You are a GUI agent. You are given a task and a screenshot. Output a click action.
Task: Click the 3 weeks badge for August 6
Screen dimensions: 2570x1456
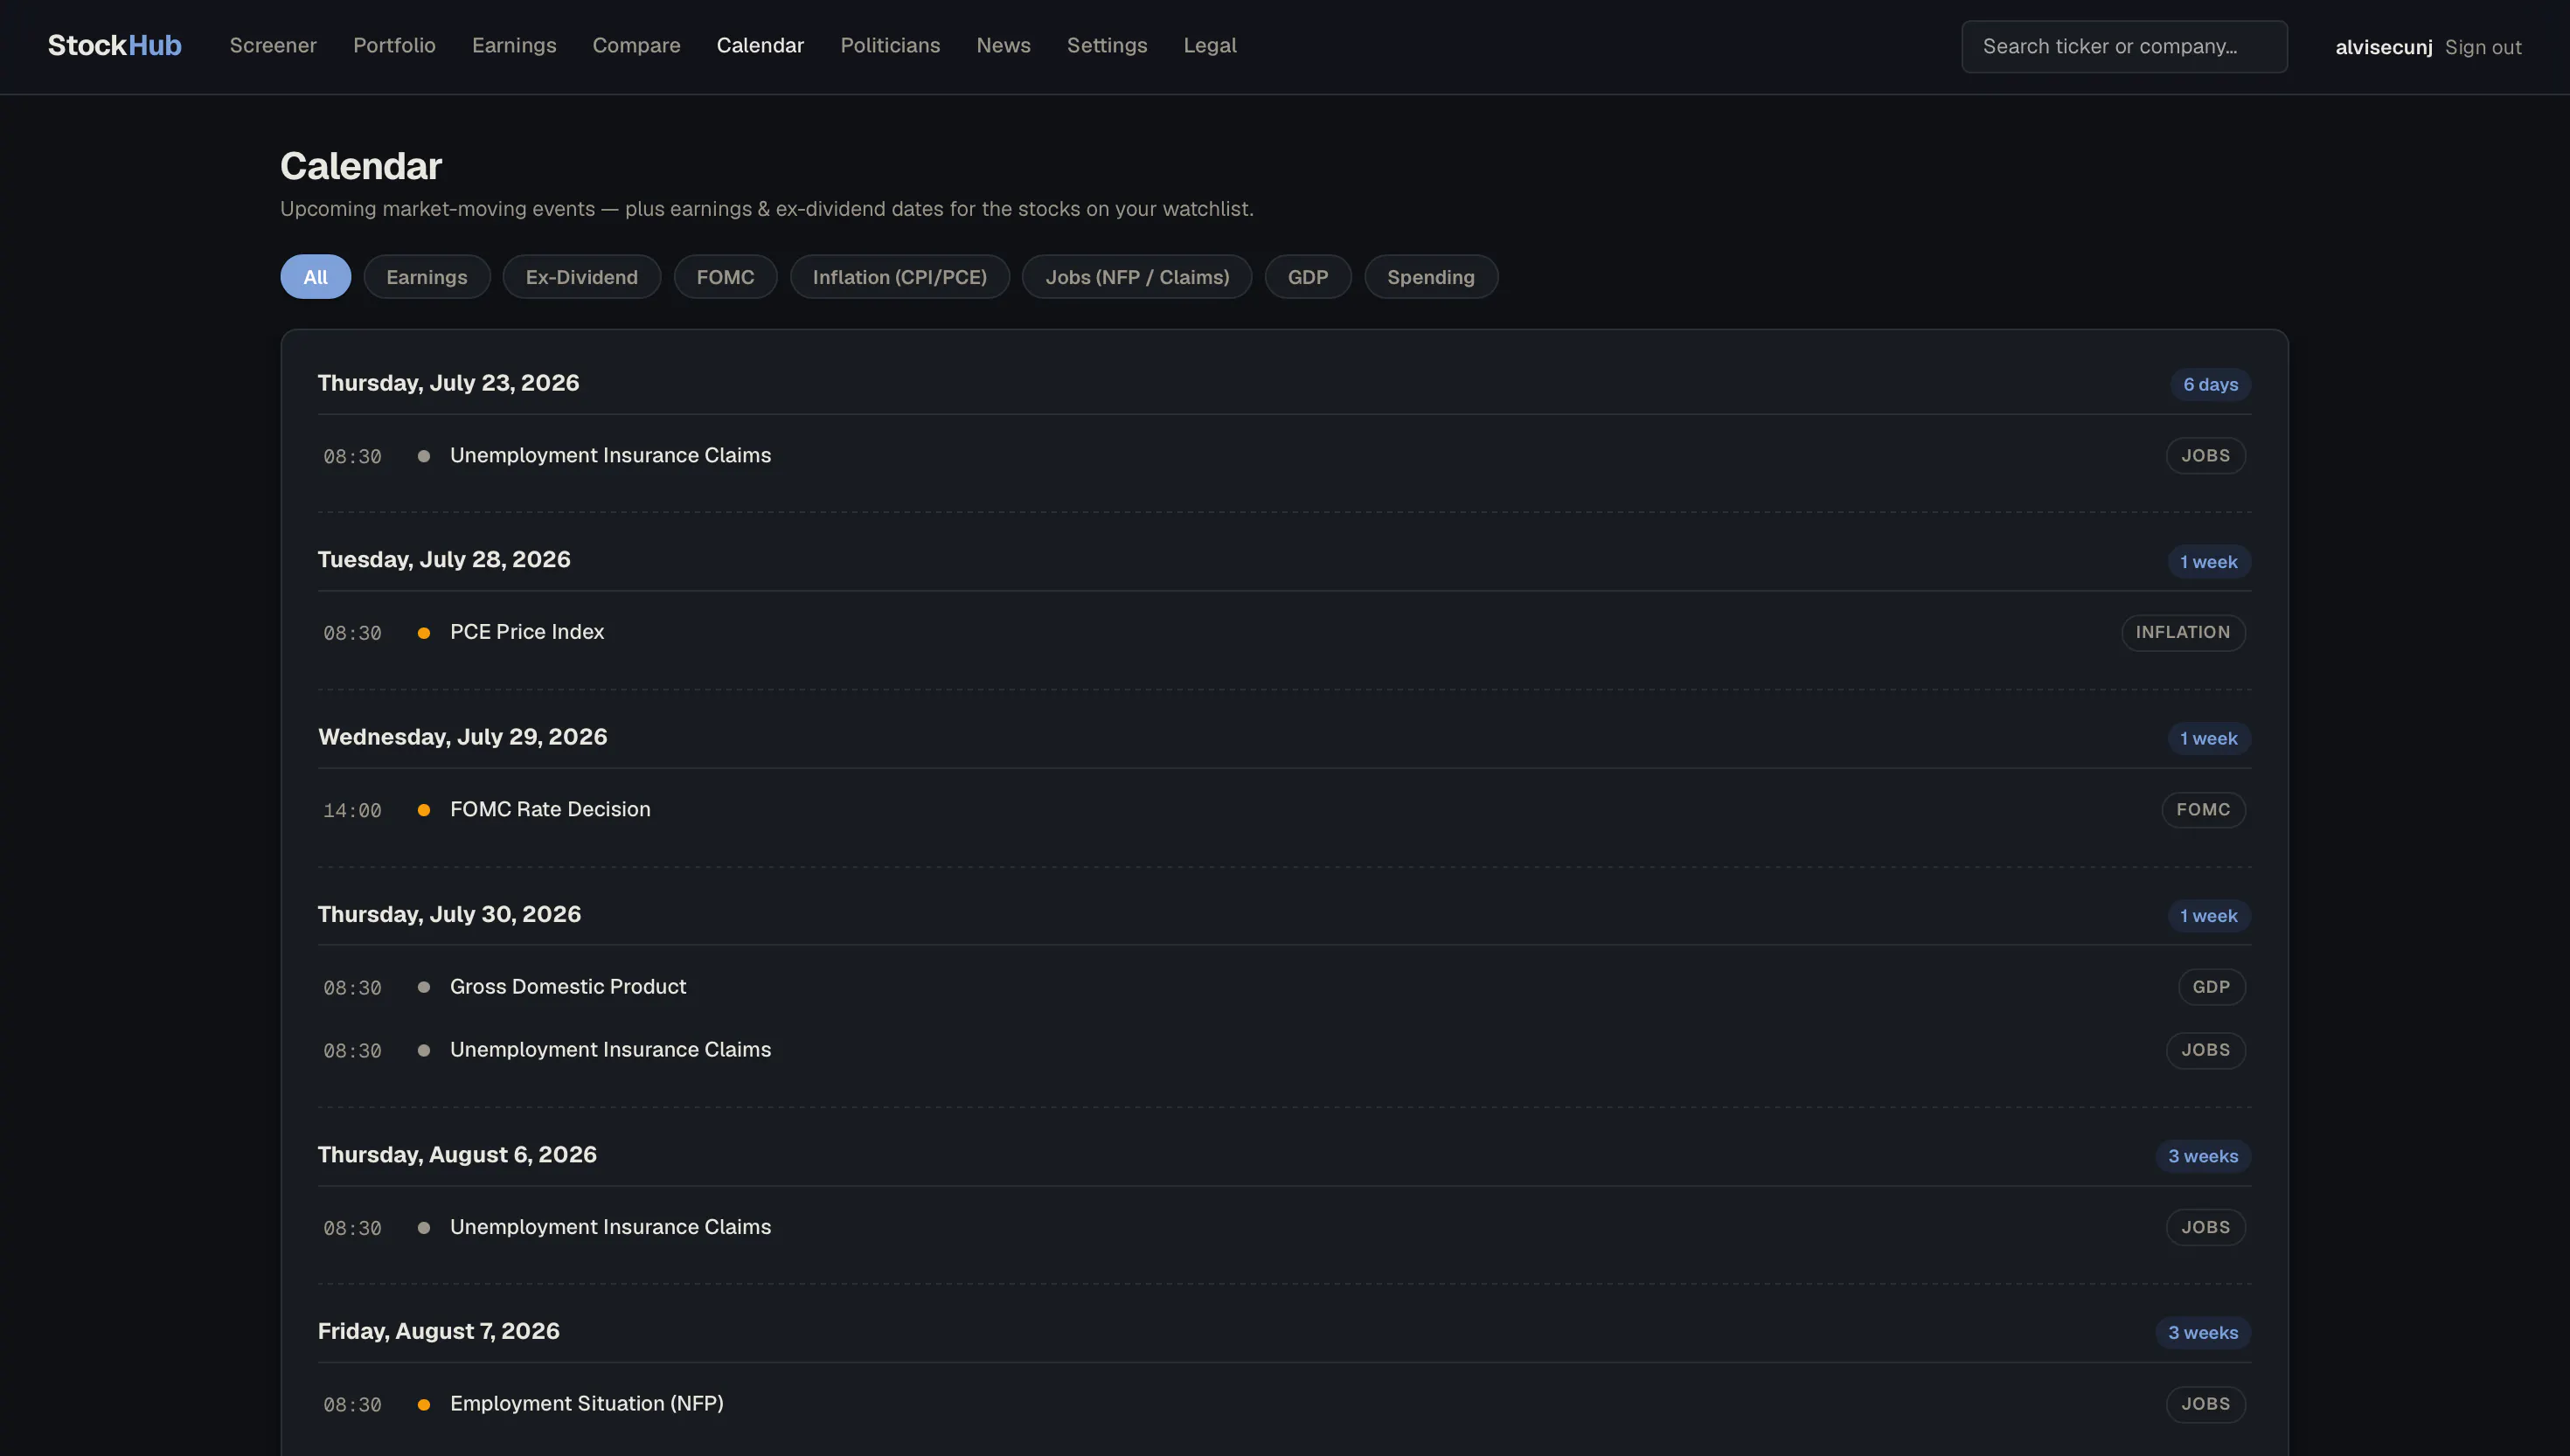click(x=2203, y=1156)
